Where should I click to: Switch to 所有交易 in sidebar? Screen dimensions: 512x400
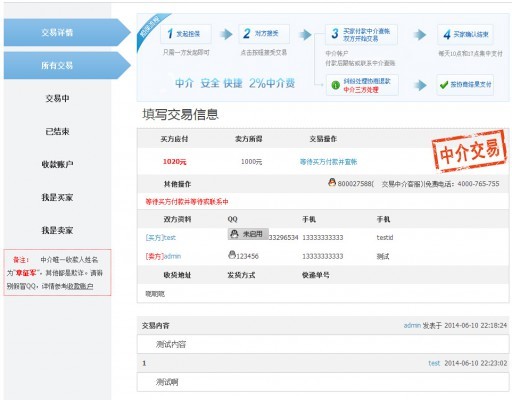pyautogui.click(x=67, y=65)
